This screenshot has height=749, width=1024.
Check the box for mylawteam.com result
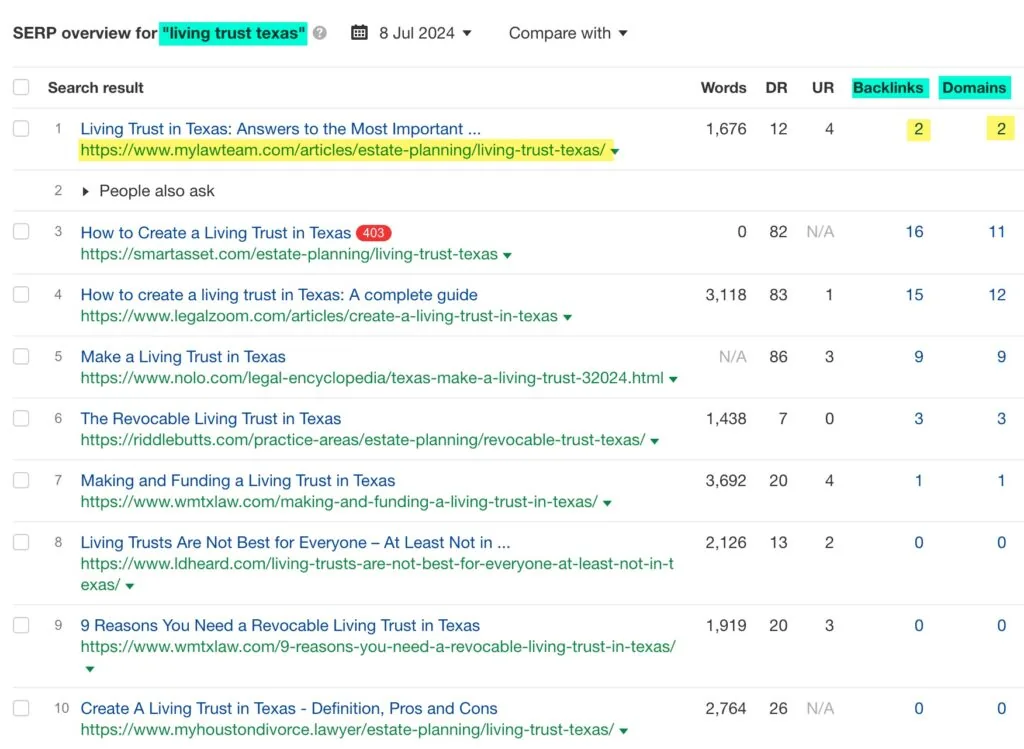coord(21,129)
